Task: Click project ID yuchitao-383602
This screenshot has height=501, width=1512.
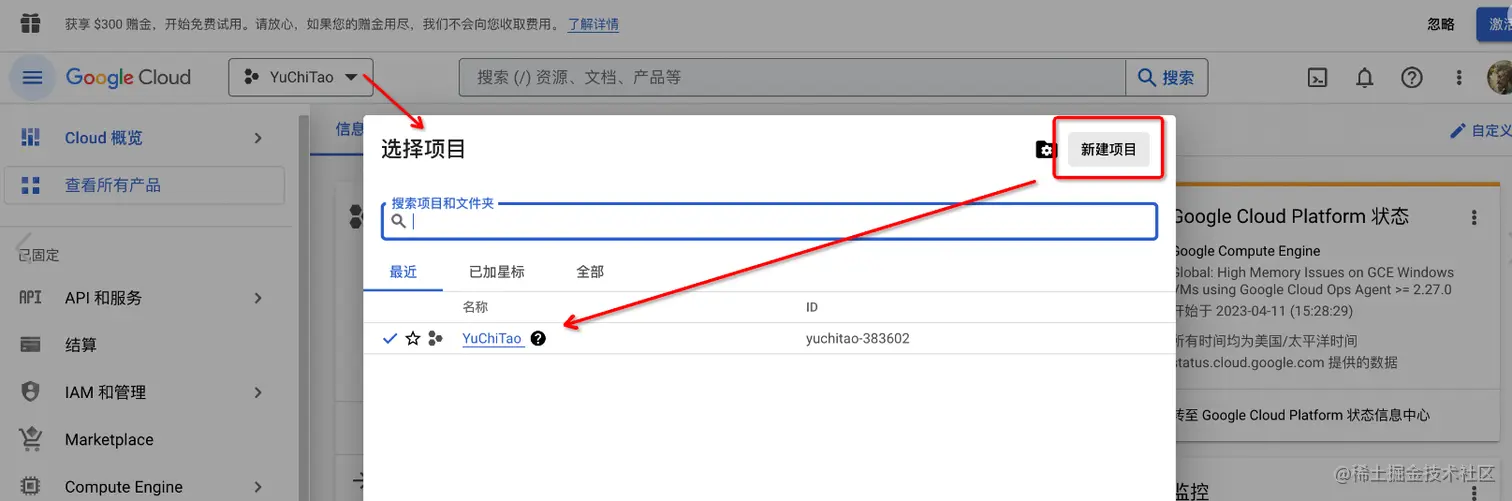Action: point(857,339)
